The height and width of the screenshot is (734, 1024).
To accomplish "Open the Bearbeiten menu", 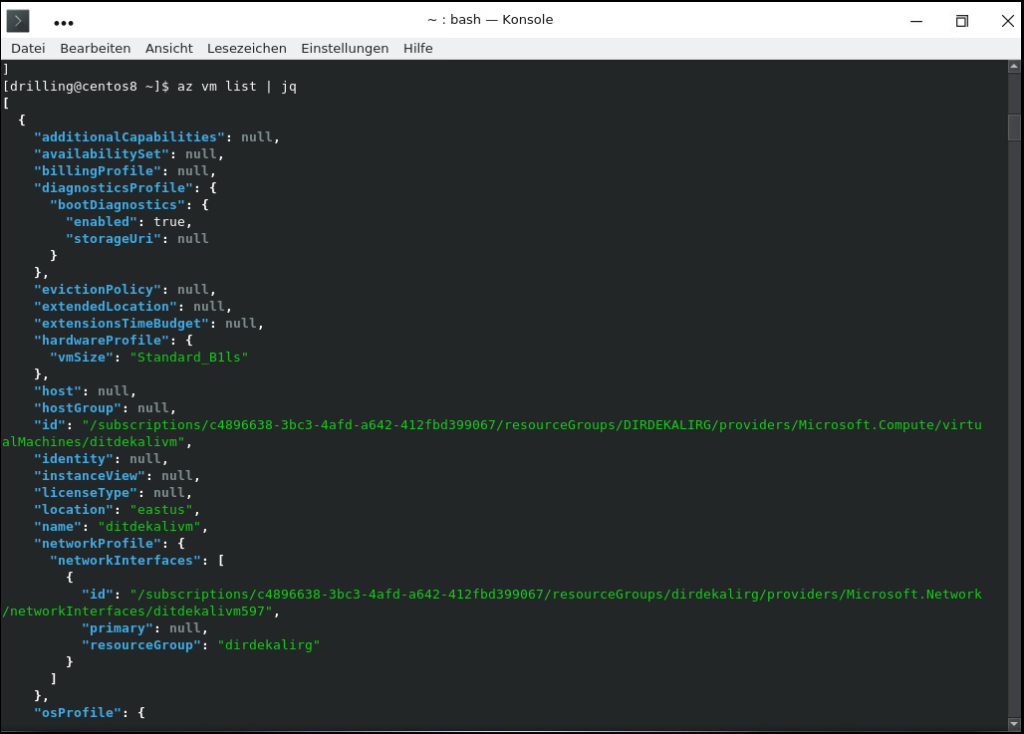I will (95, 48).
